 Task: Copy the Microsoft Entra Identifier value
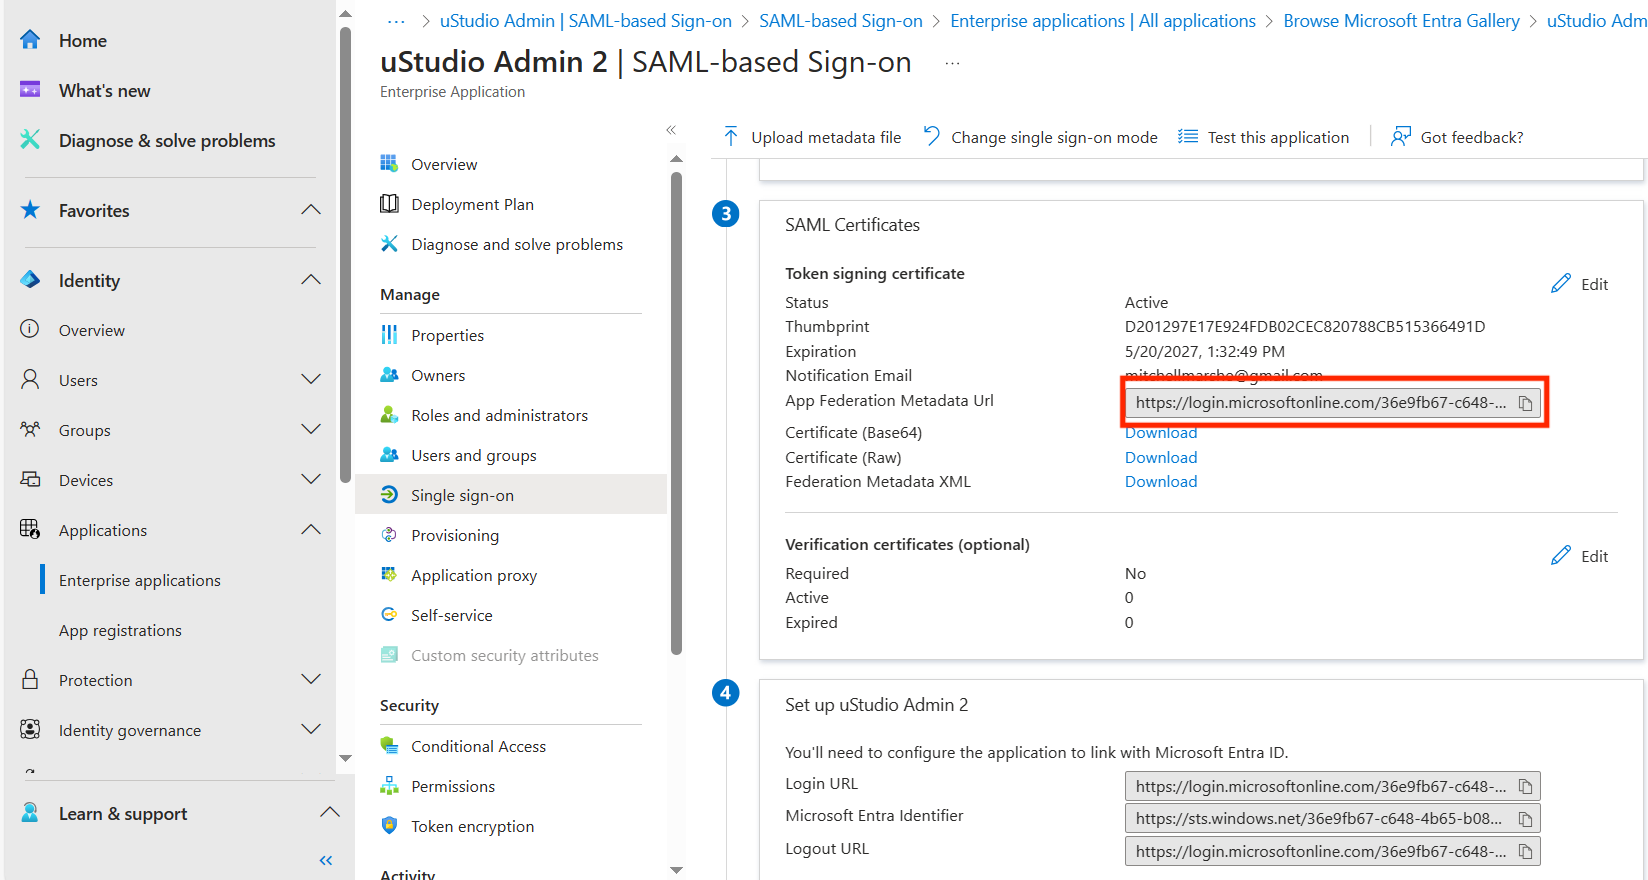click(1525, 819)
